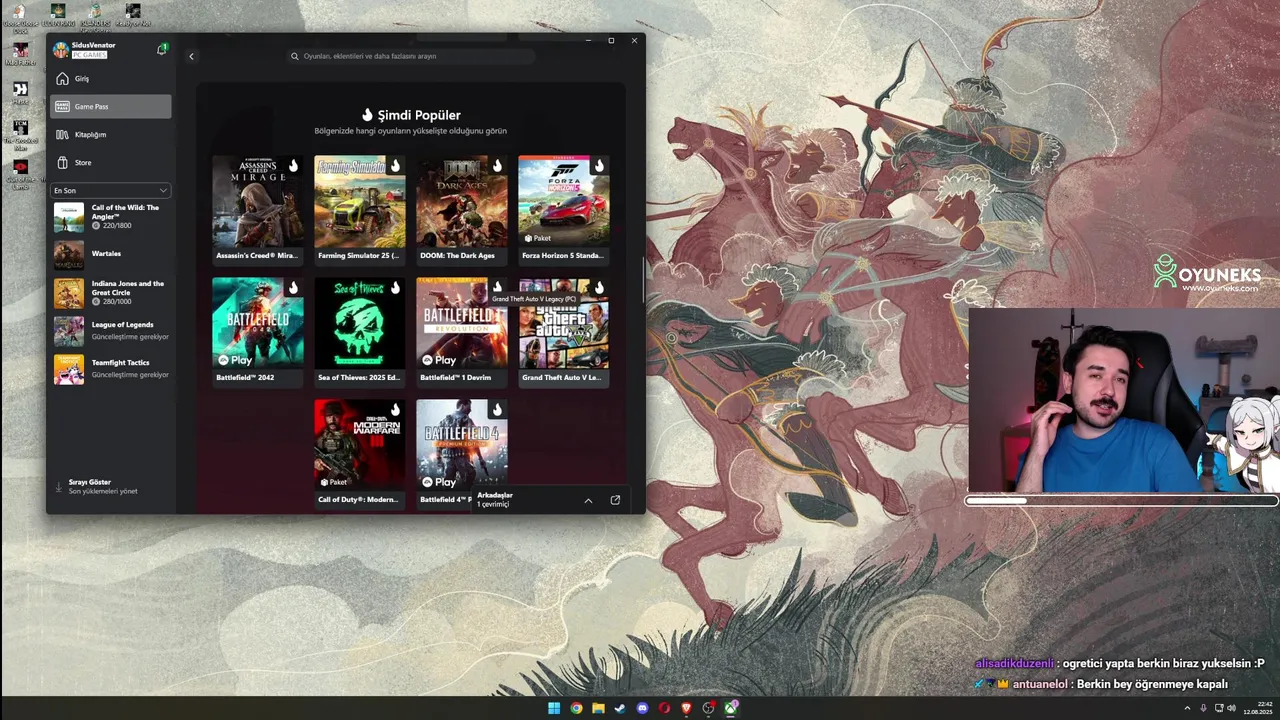1280x720 pixels.
Task: Open Store section in sidebar
Action: click(111, 162)
